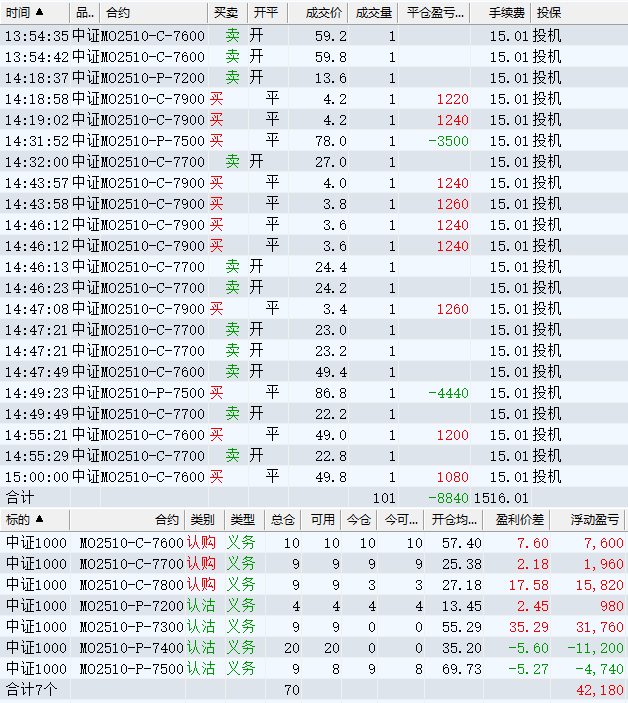Select the MO2510-P-7400 position row
Screen dimensions: 628x703
(x=300, y=647)
